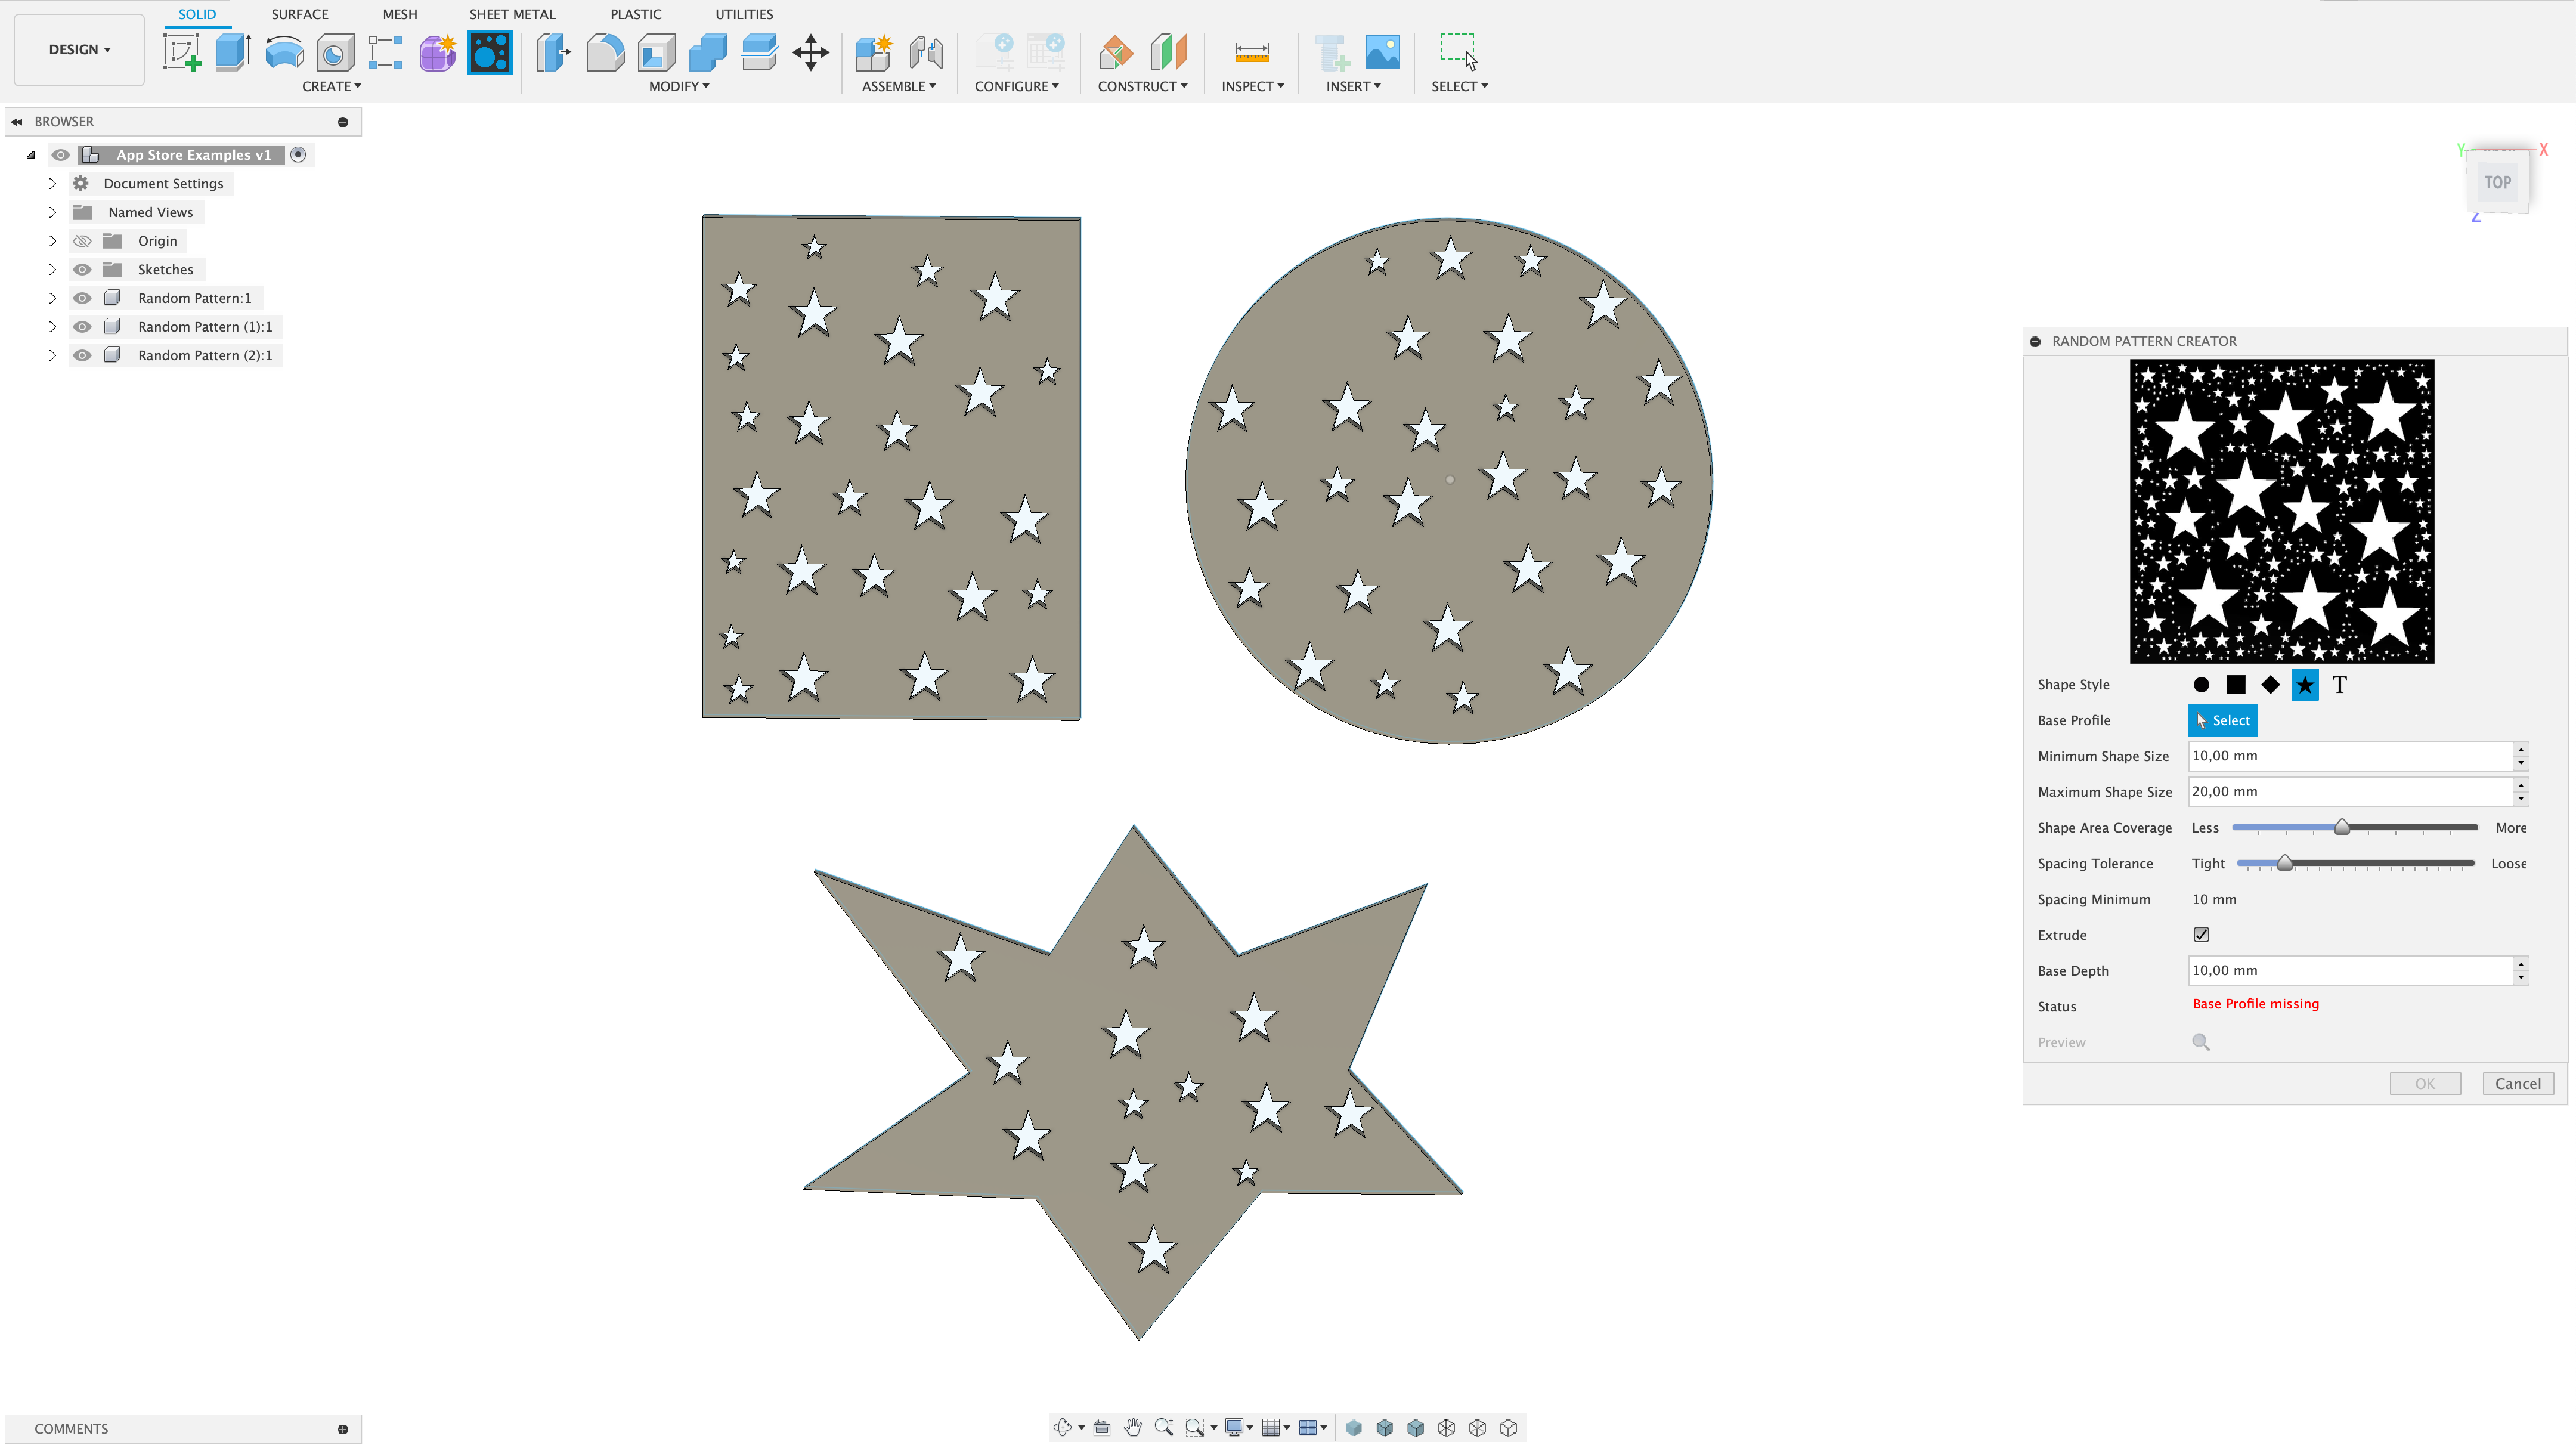
Task: Hide the Sketches folder visibility
Action: (83, 270)
